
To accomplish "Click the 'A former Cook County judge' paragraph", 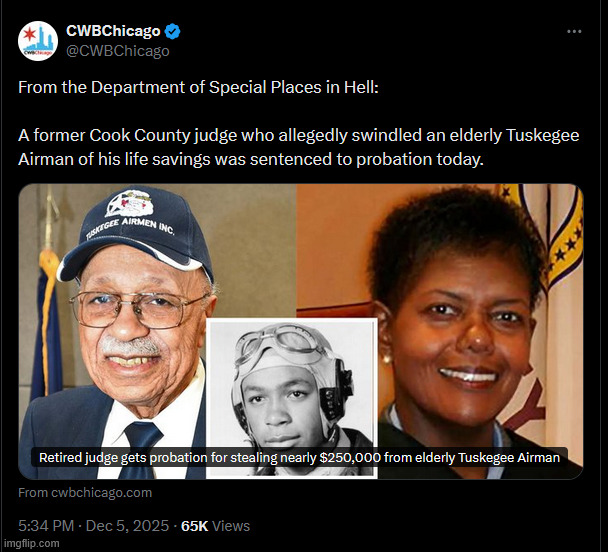I will click(x=299, y=147).
